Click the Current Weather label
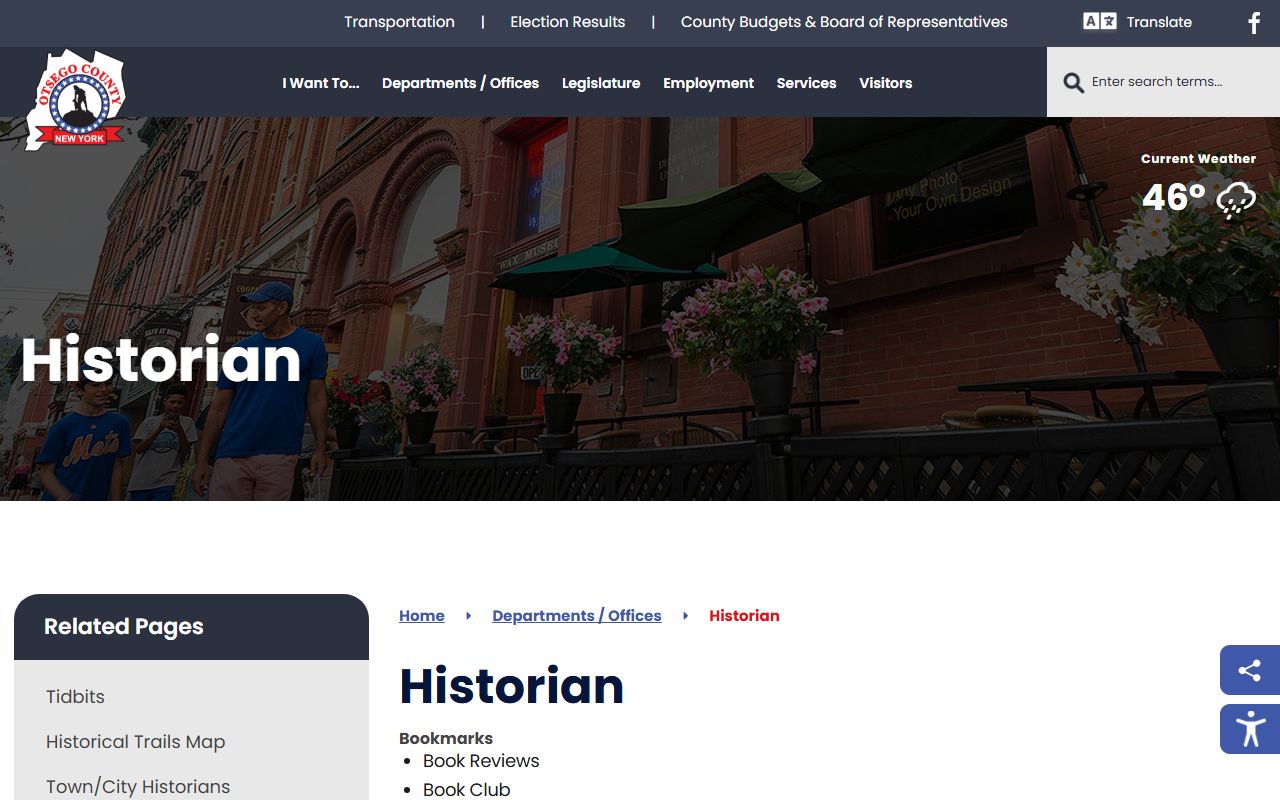The image size is (1280, 800). [x=1198, y=158]
